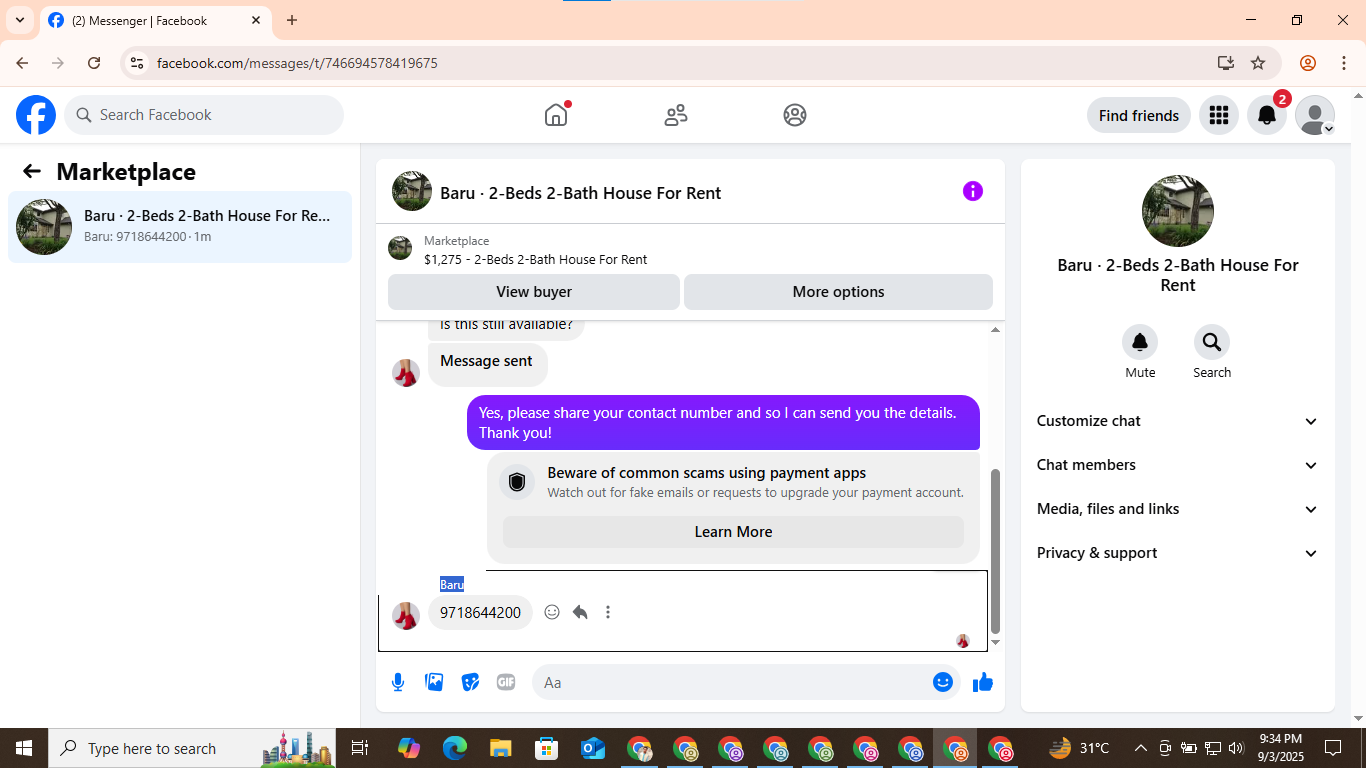Click the browser address bar URL
Screen dimensions: 1366x768
pyautogui.click(x=297, y=63)
